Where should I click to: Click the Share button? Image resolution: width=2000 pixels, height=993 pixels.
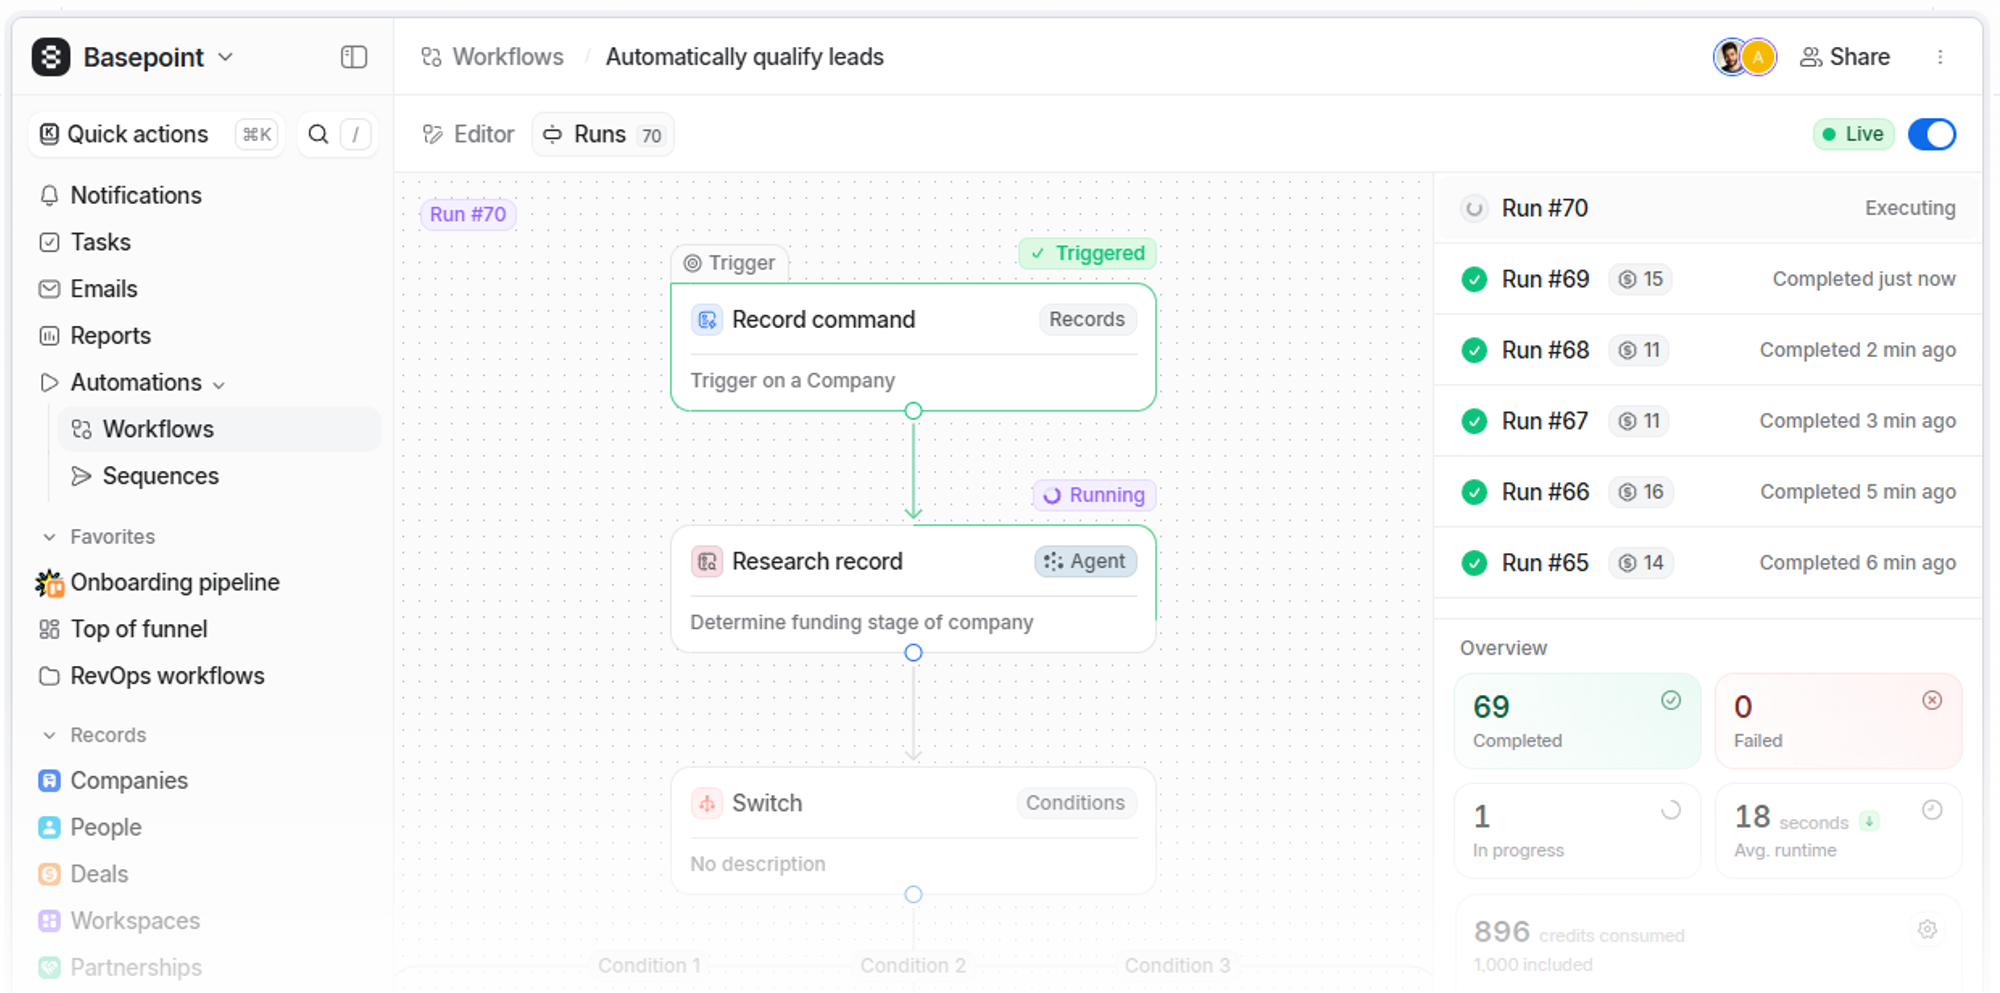pyautogui.click(x=1845, y=57)
